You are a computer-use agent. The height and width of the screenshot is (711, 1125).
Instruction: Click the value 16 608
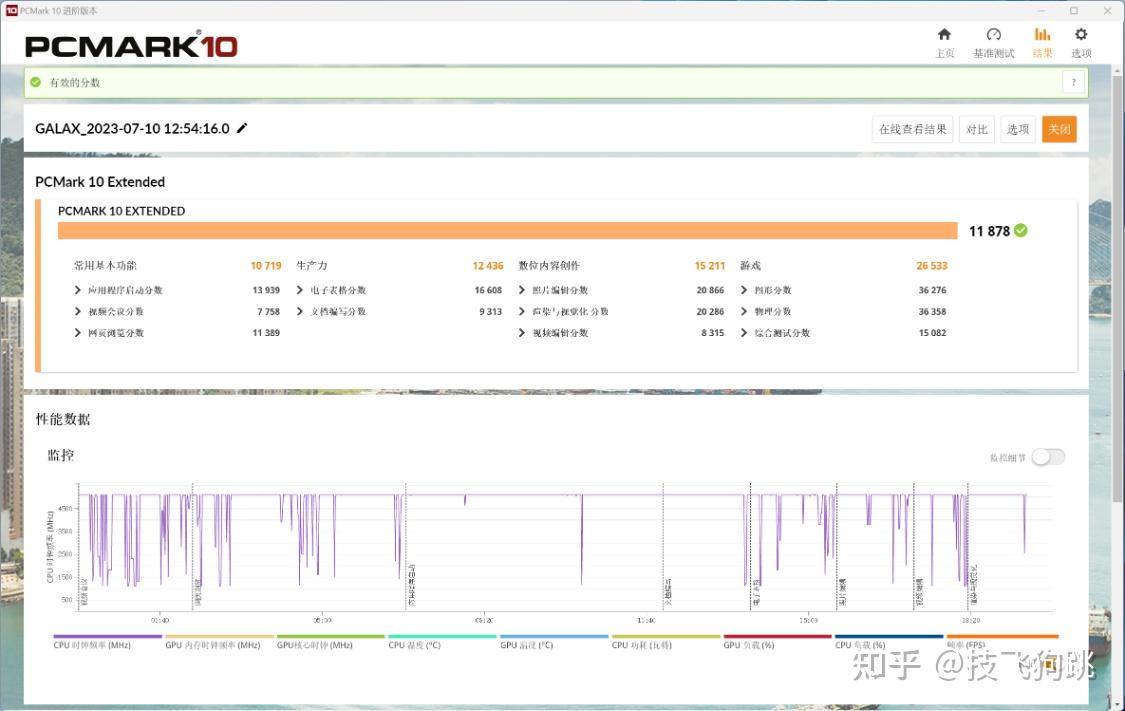pos(488,290)
